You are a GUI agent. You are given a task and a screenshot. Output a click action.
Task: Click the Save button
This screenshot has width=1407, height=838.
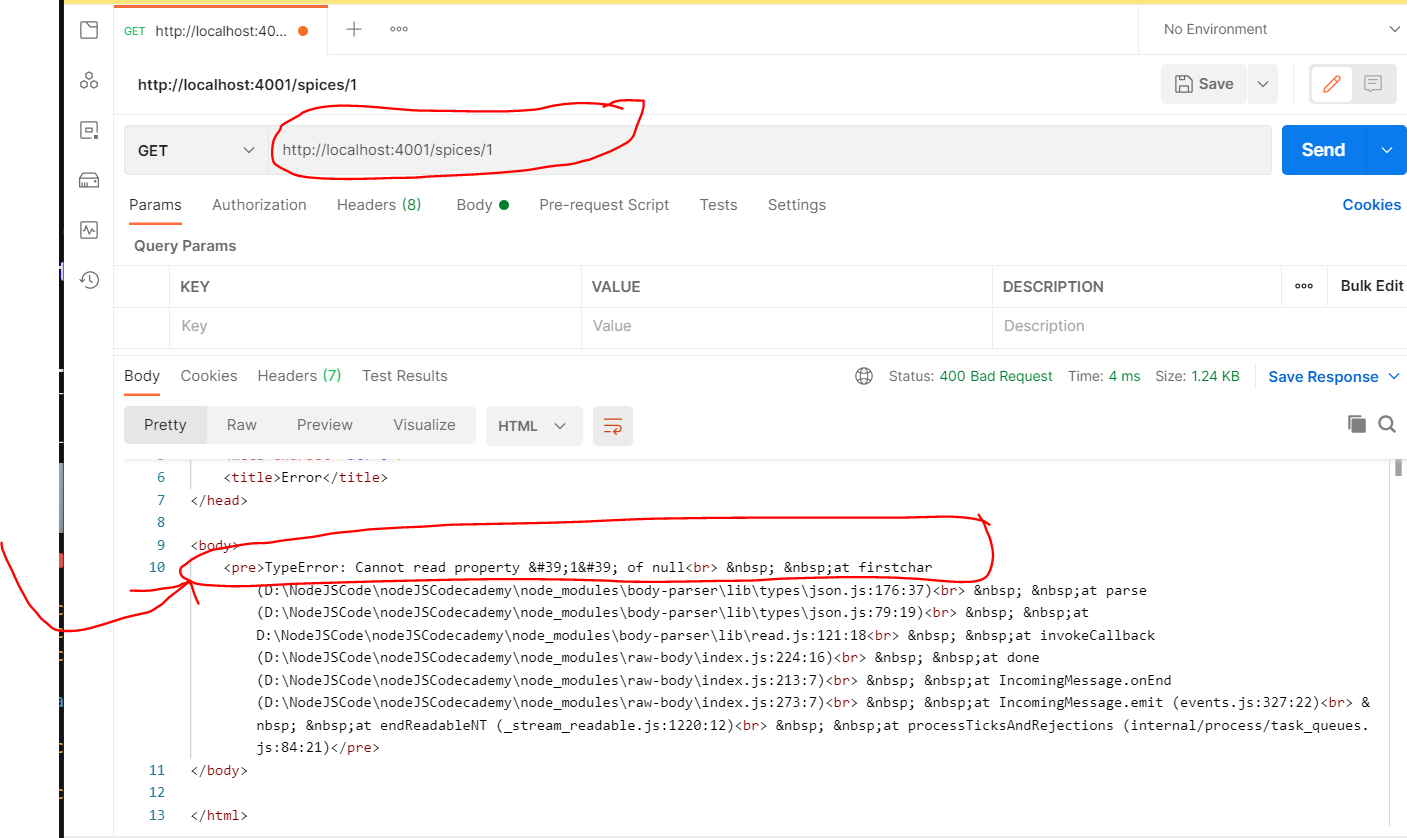pos(1205,84)
